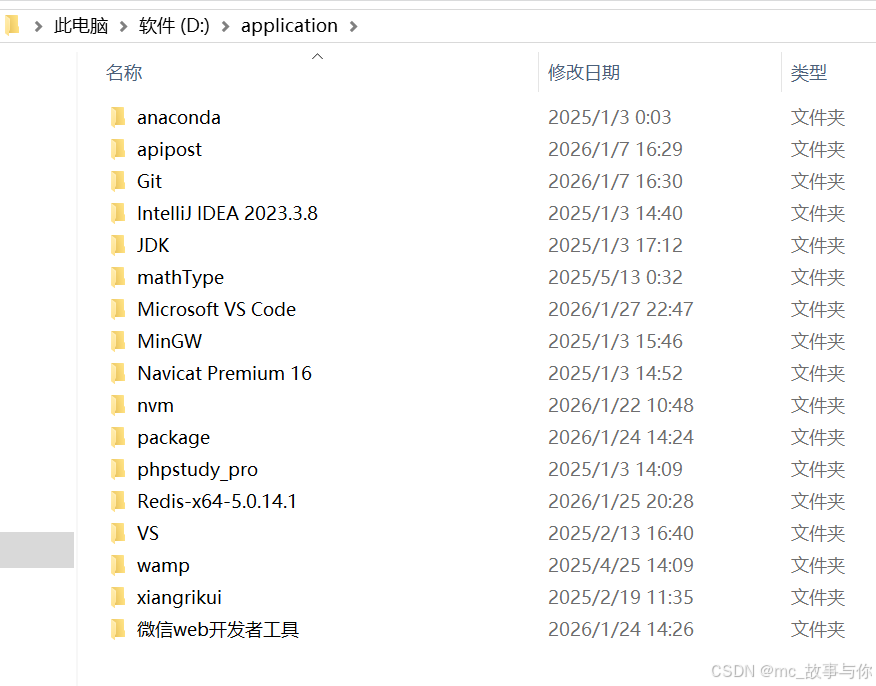Select the JDK folder name
The height and width of the screenshot is (686, 876).
pos(153,245)
